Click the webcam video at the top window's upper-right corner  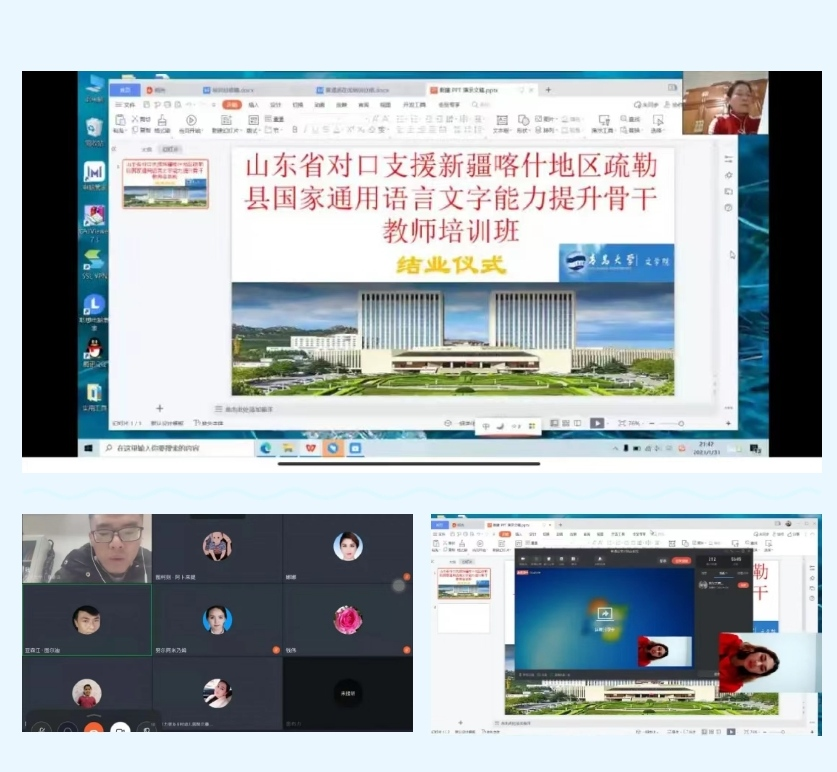click(x=725, y=103)
